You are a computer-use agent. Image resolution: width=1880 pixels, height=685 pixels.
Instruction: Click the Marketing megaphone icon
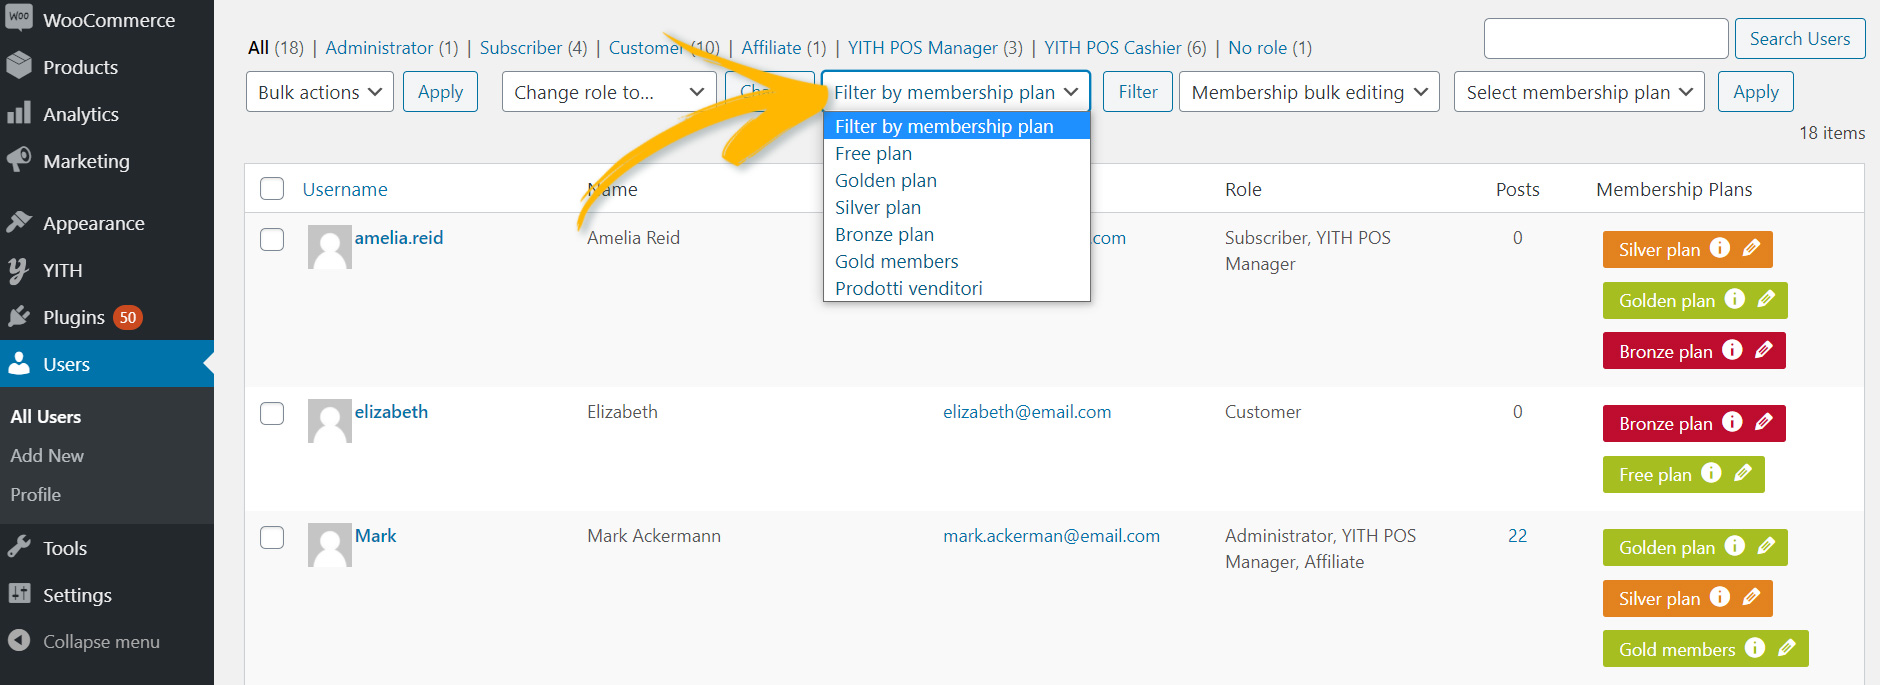point(19,160)
